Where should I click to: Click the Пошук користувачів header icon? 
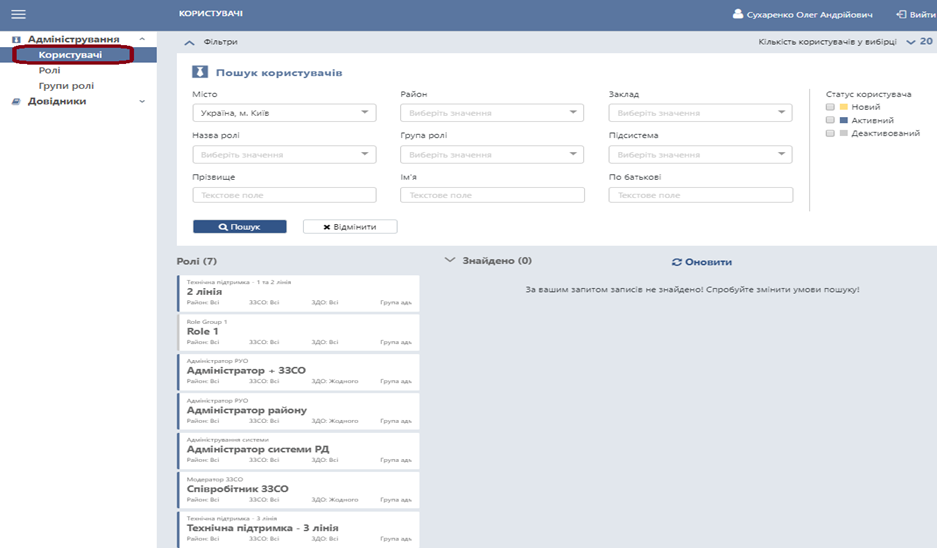[x=200, y=73]
